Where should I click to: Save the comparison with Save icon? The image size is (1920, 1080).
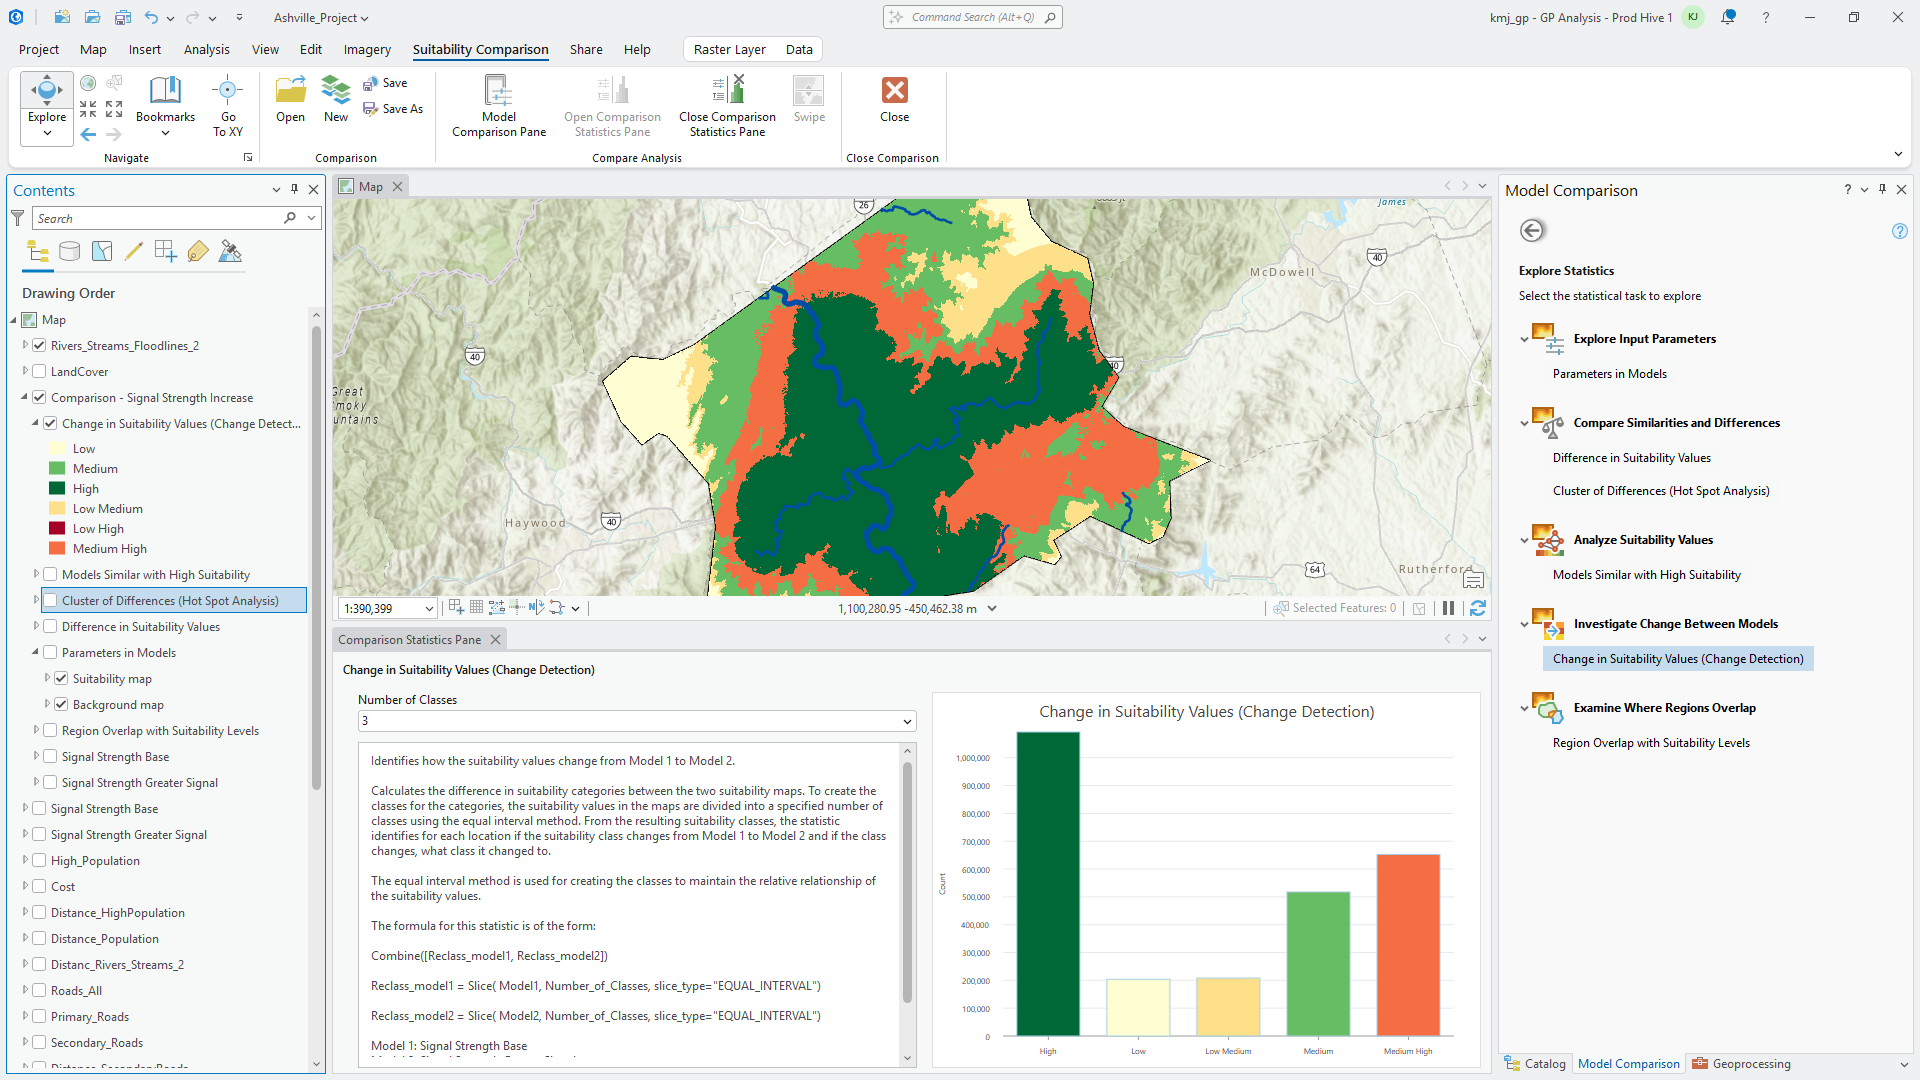[370, 83]
